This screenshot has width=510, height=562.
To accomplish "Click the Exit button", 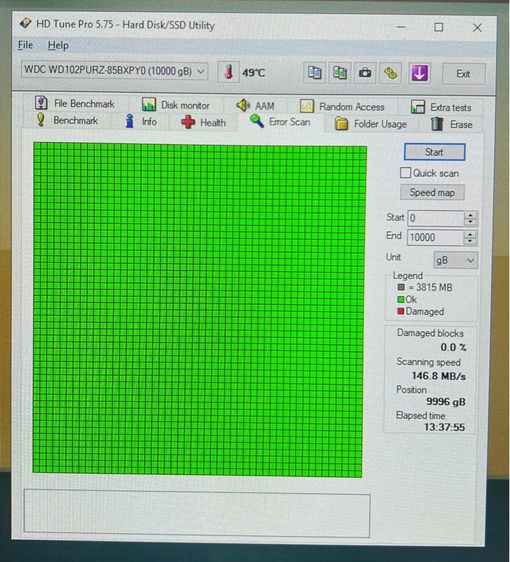I will coord(463,74).
